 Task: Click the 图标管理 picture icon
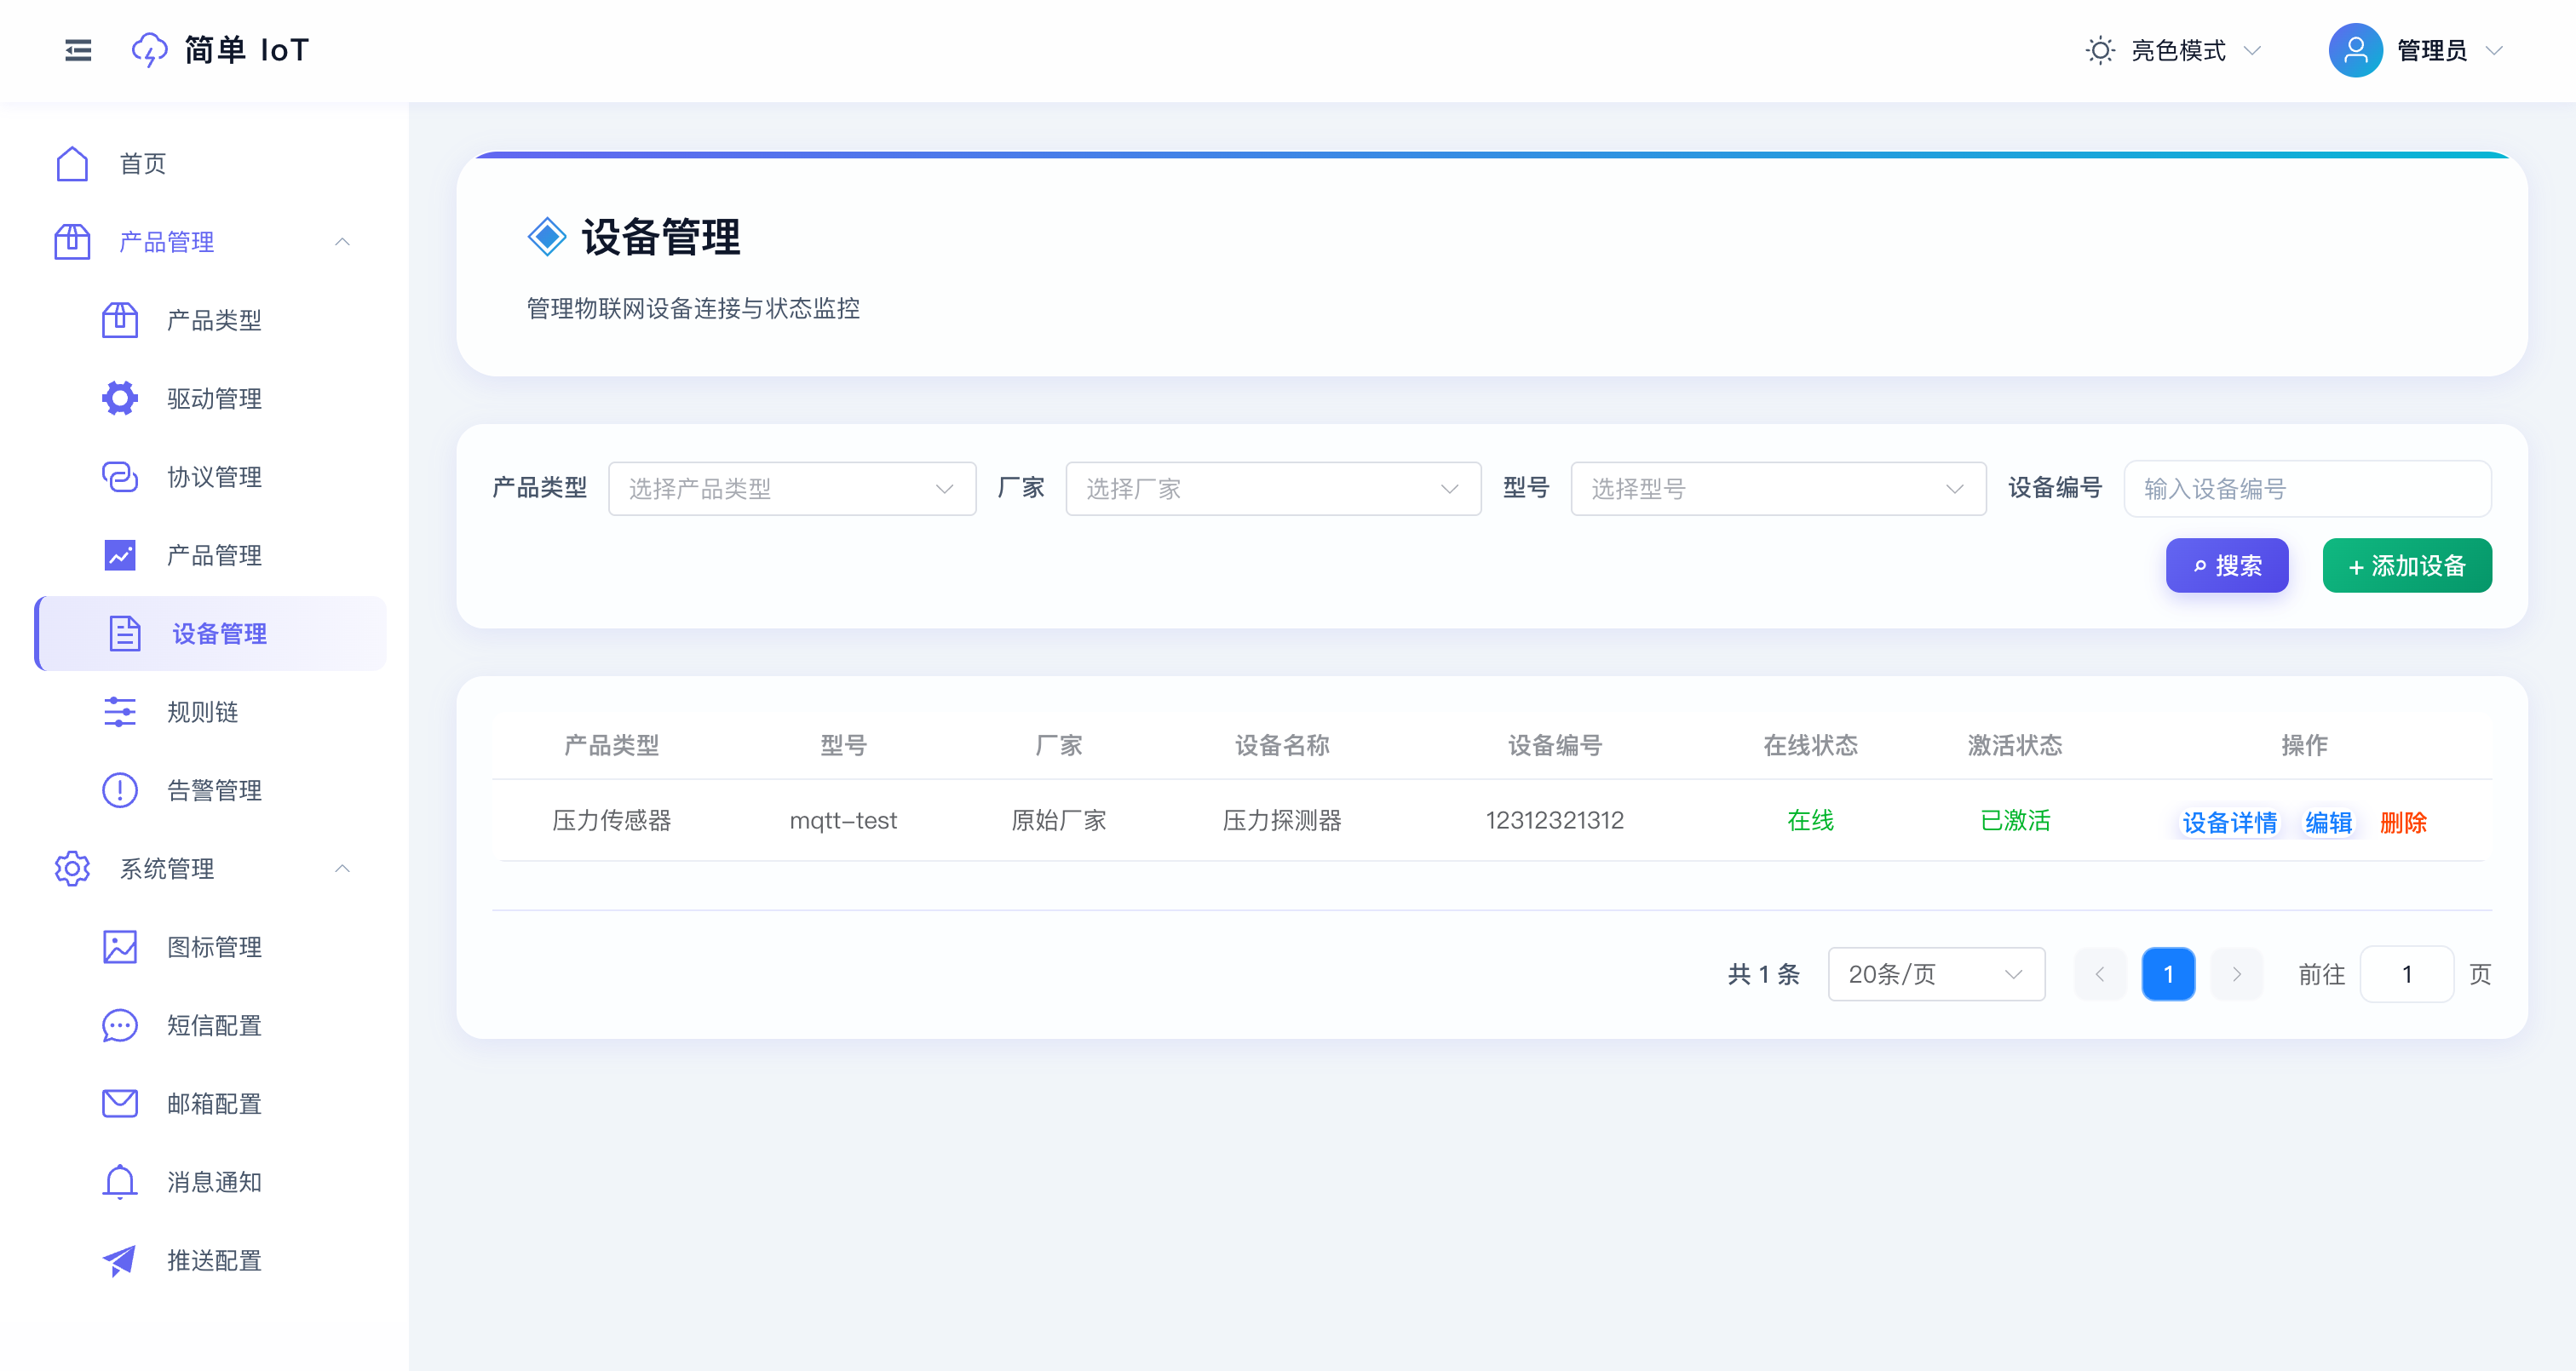pyautogui.click(x=120, y=946)
